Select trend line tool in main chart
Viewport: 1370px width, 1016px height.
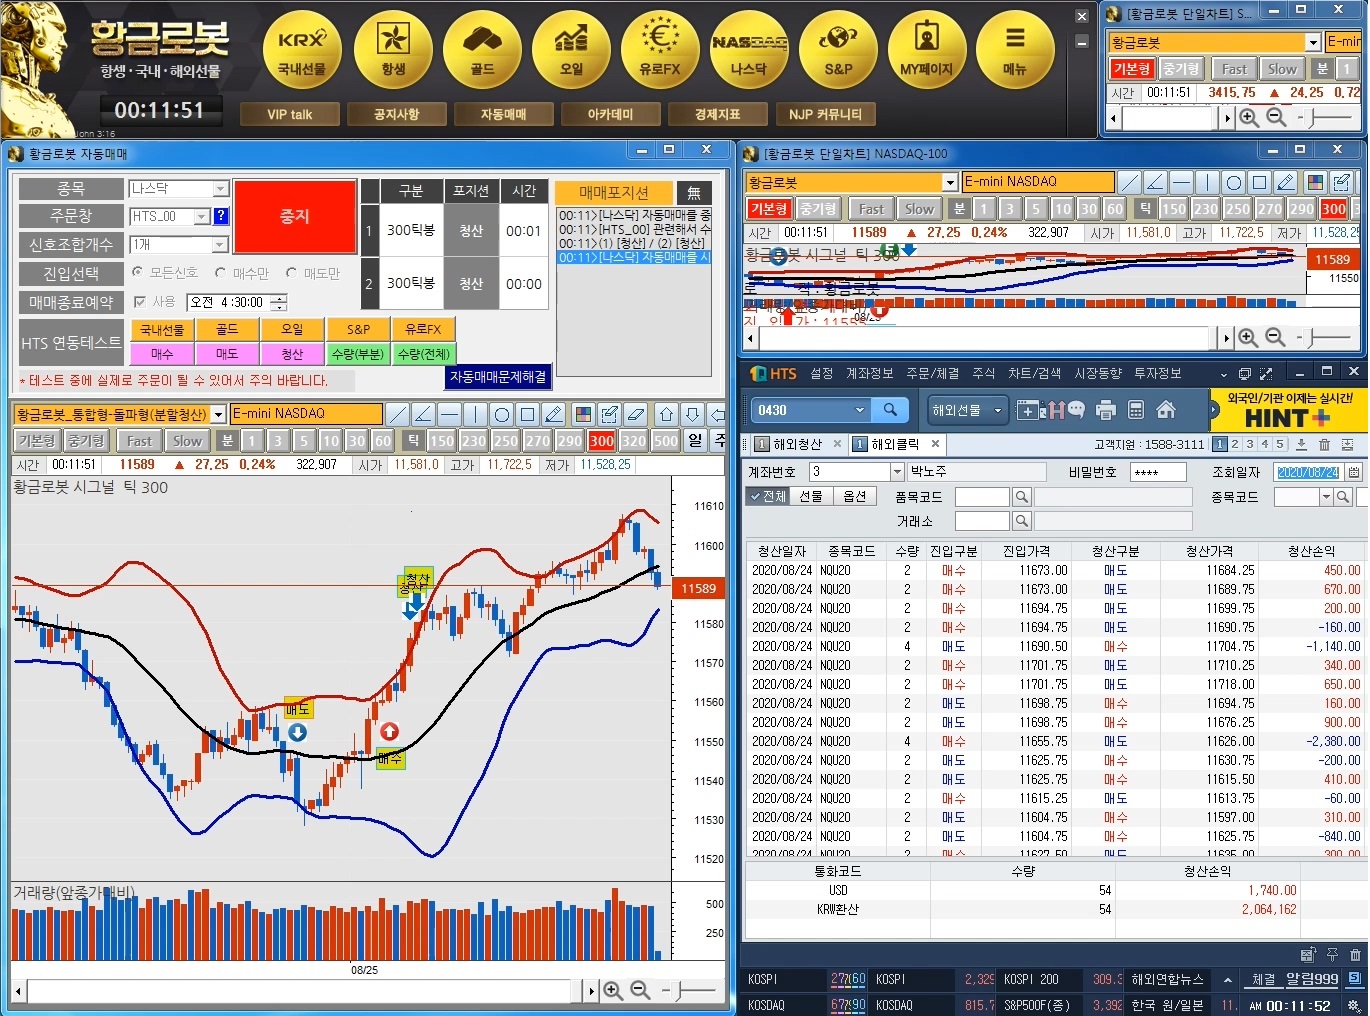(x=398, y=414)
